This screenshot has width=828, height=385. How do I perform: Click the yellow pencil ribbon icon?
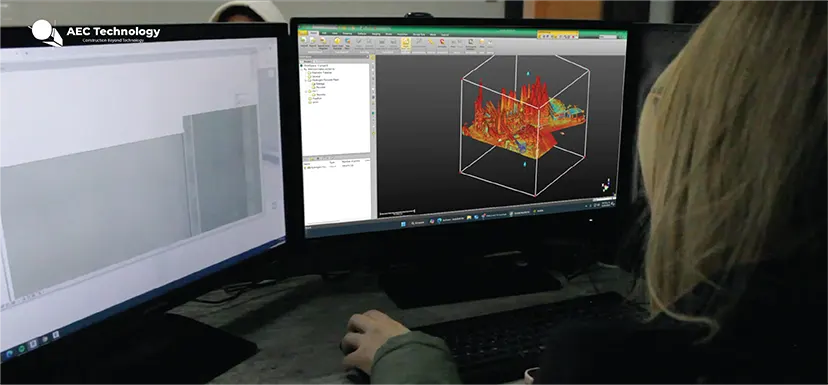[430, 41]
